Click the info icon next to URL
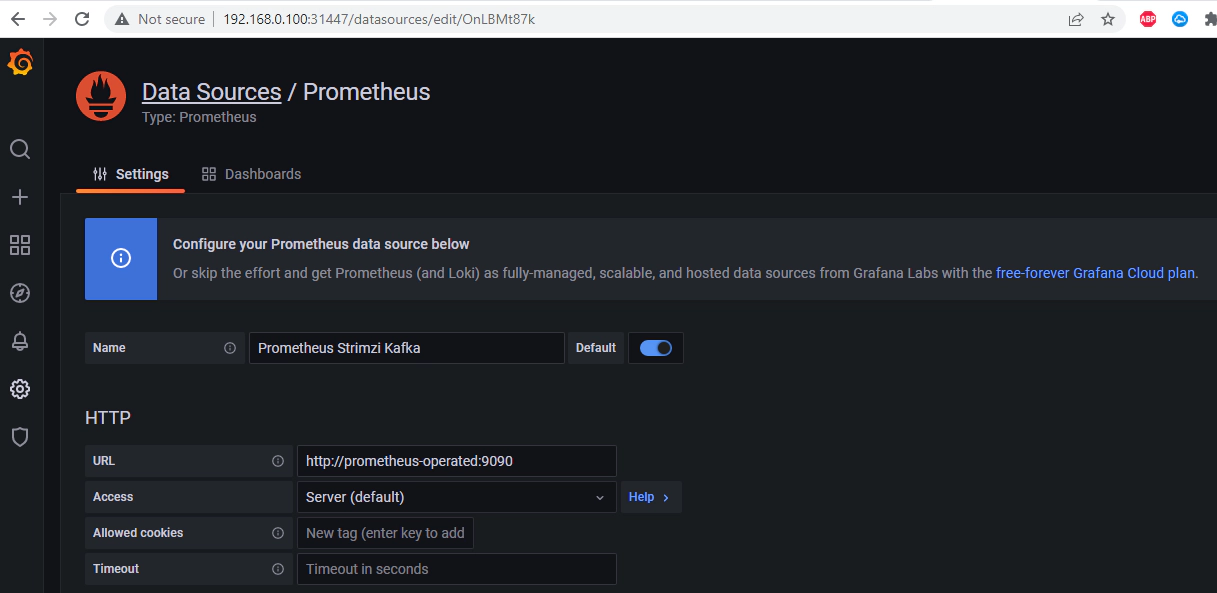 tap(278, 461)
